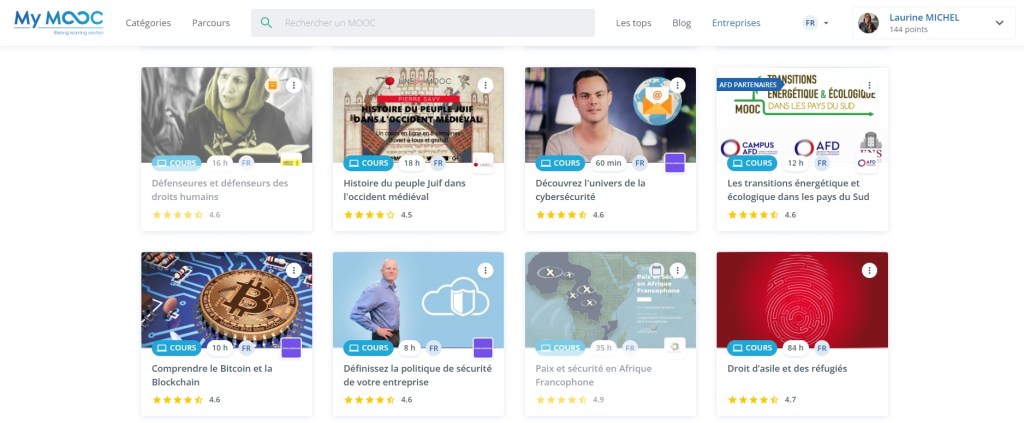This screenshot has width=1024, height=423.
Task: Open course Comprendre le Bitcoin et la Blockchain
Action: 211,374
